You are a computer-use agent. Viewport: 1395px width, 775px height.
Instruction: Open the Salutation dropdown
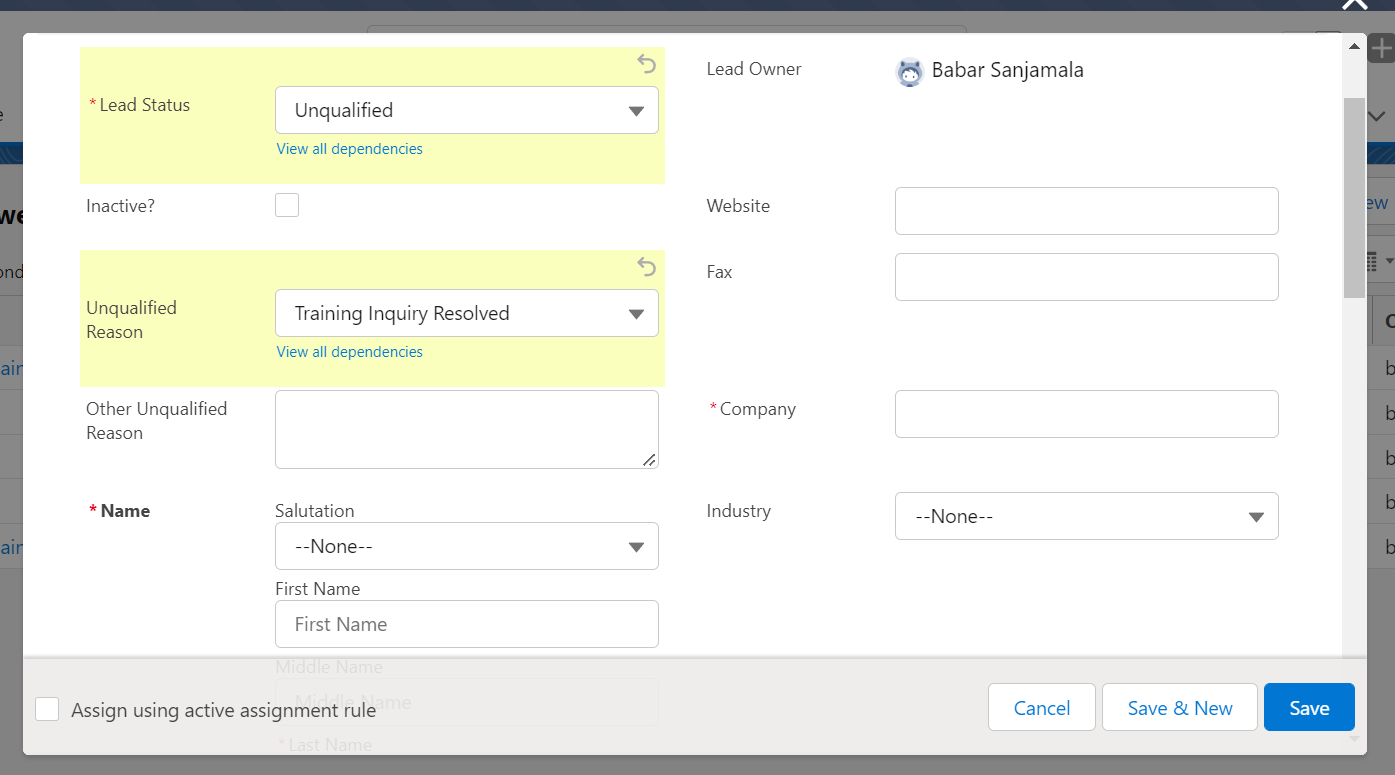click(x=466, y=546)
